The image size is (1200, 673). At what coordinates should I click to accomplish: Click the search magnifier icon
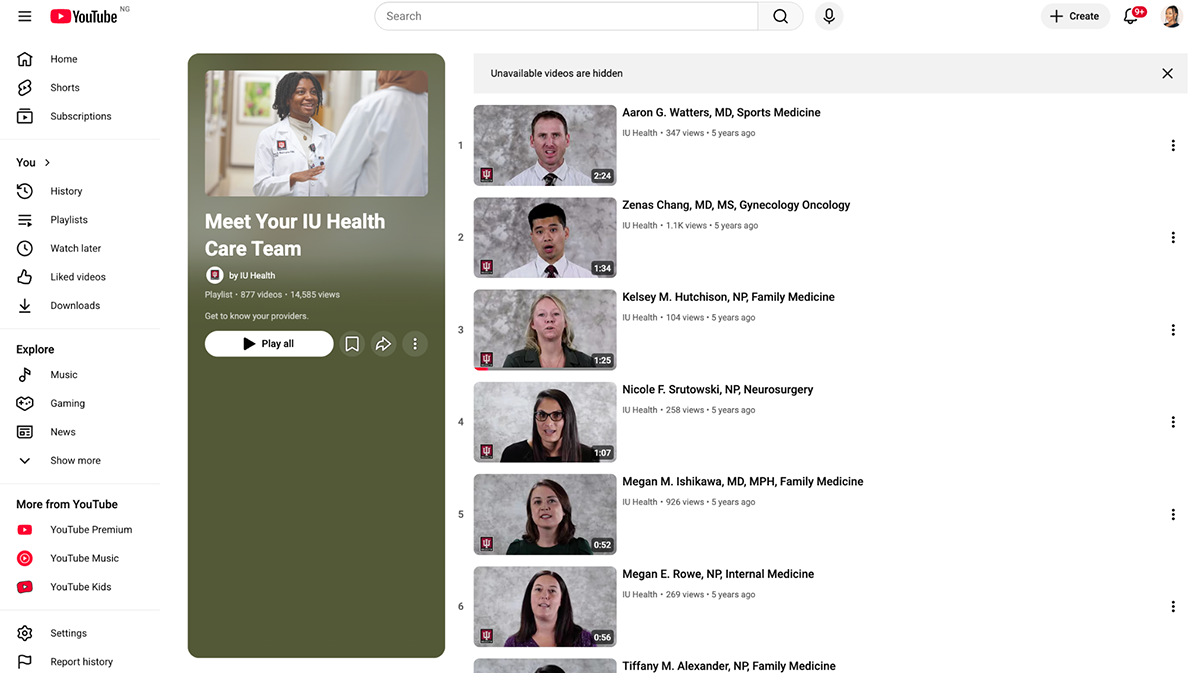(780, 16)
